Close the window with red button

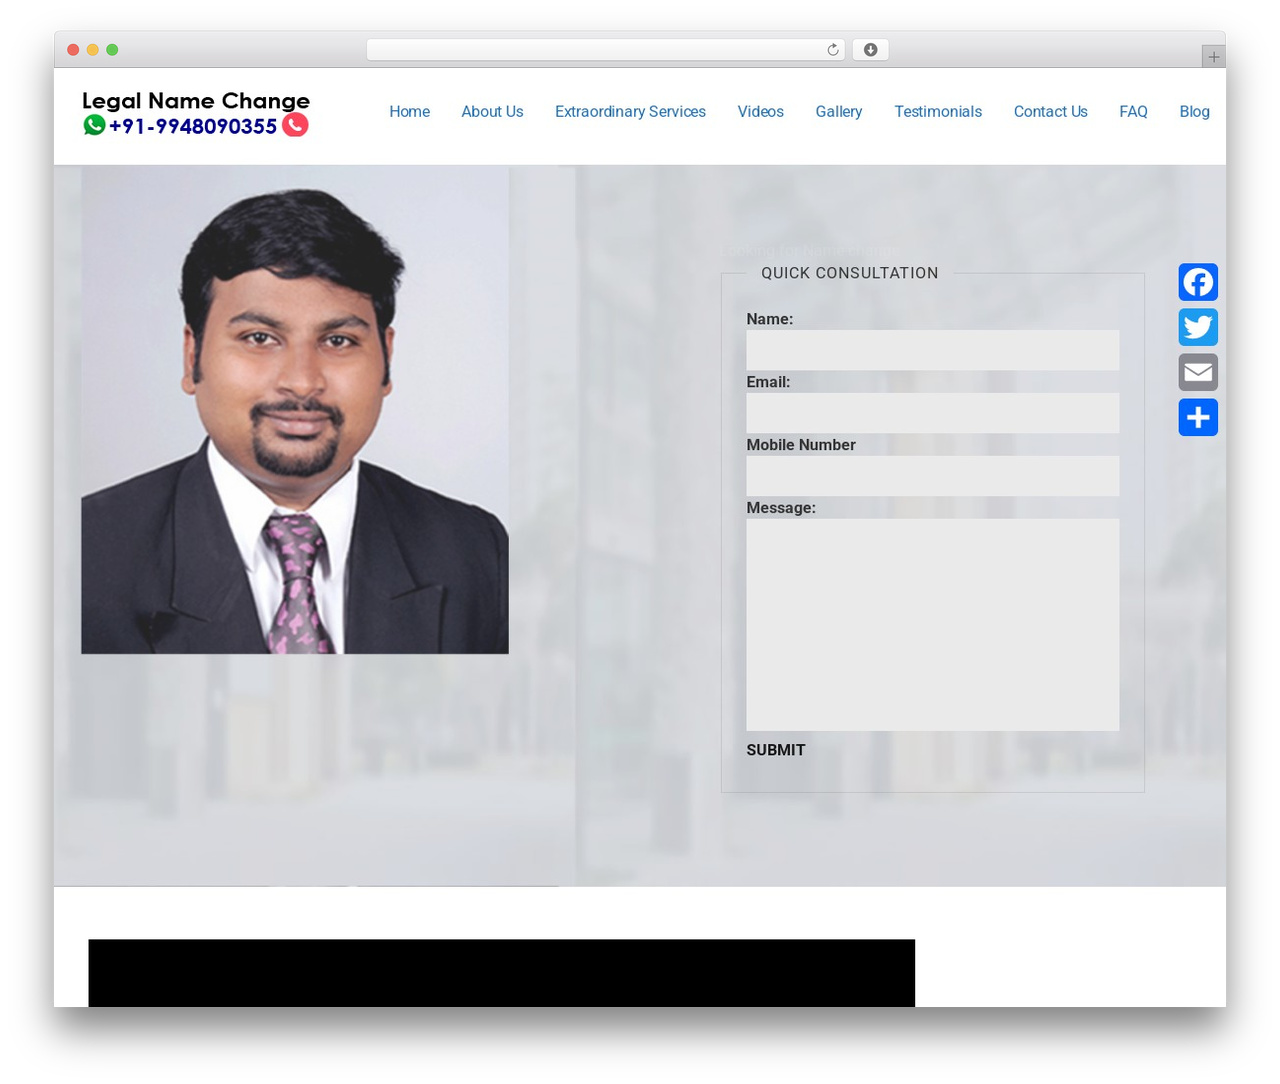[x=73, y=50]
